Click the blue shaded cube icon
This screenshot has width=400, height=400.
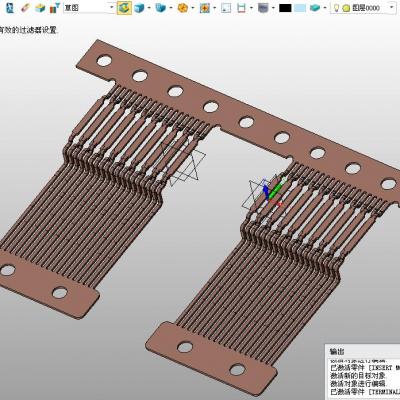139,7
